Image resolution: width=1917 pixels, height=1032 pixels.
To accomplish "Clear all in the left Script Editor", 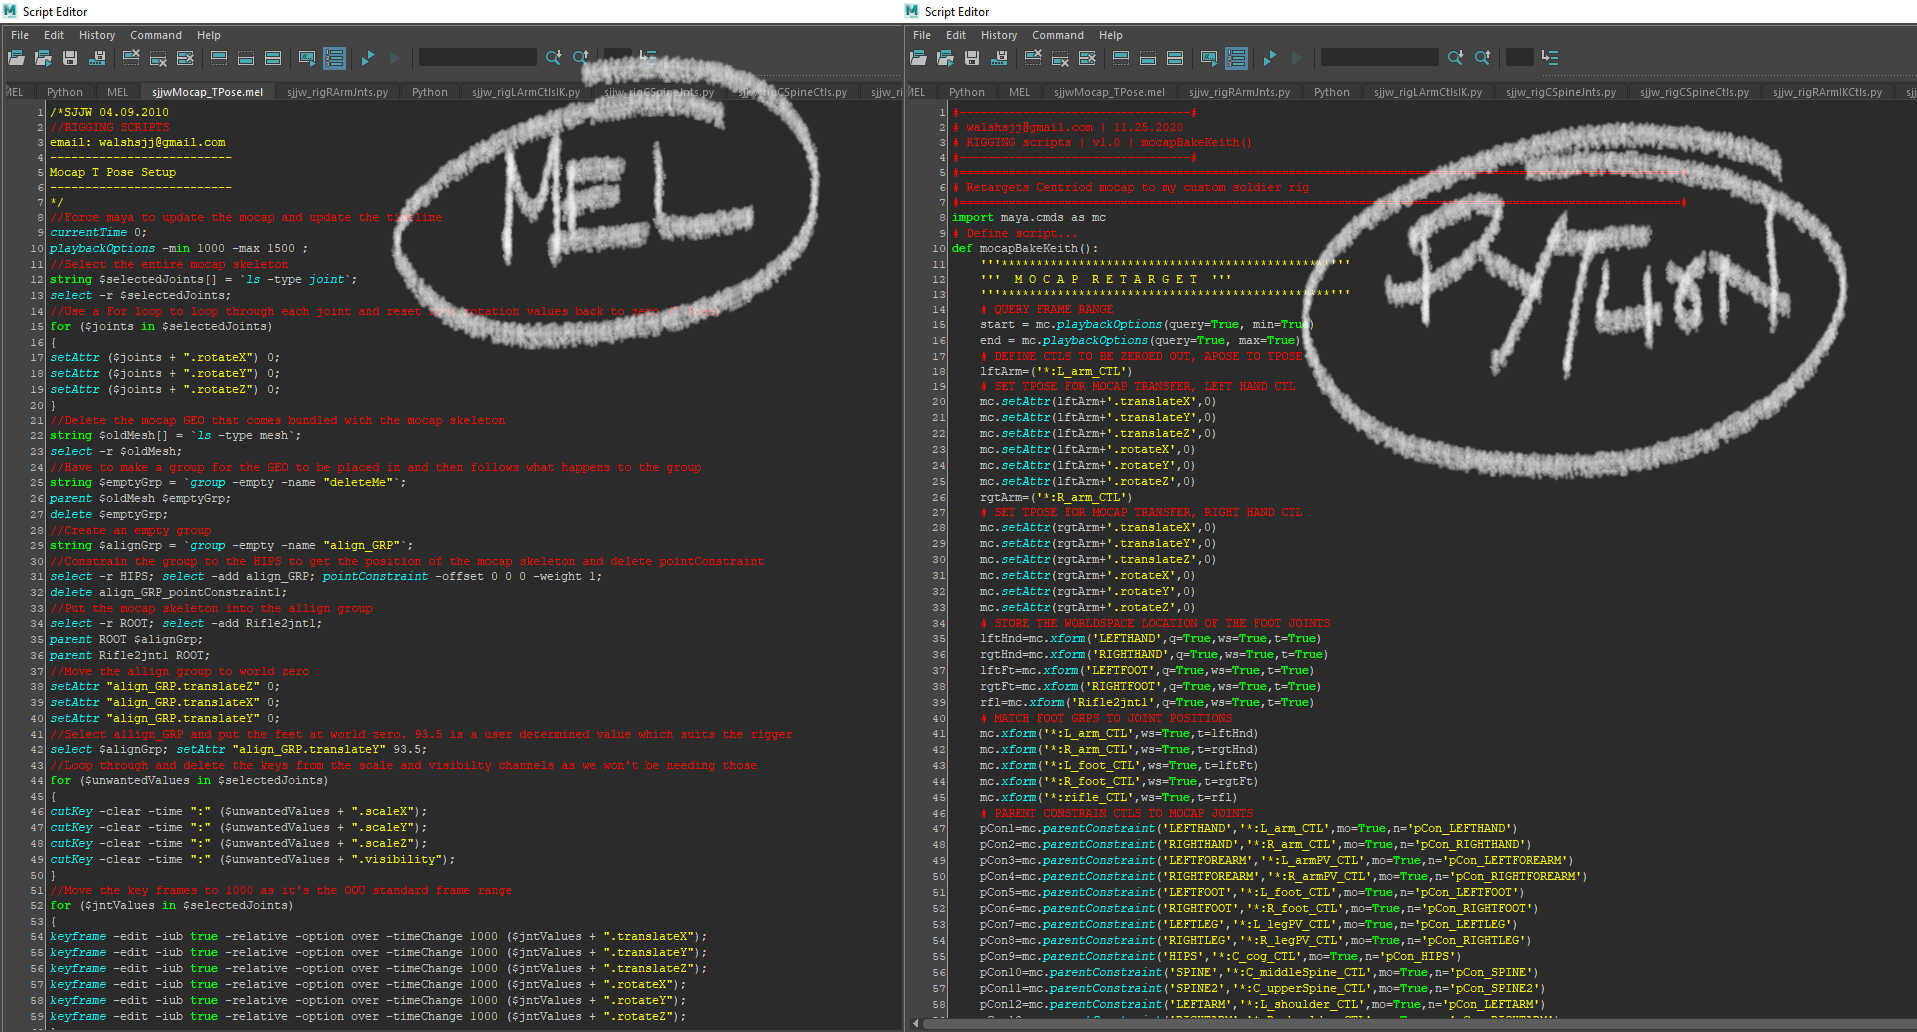I will pos(185,58).
